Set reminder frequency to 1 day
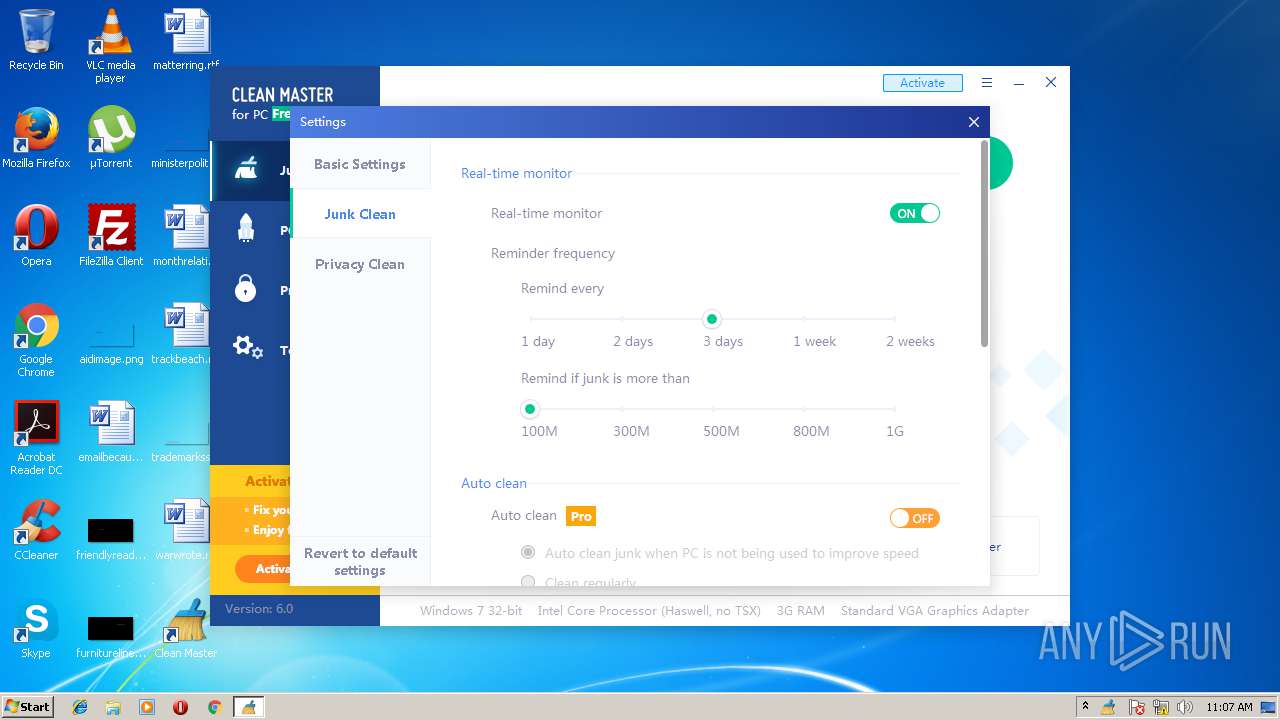Image resolution: width=1280 pixels, height=720 pixels. click(530, 320)
